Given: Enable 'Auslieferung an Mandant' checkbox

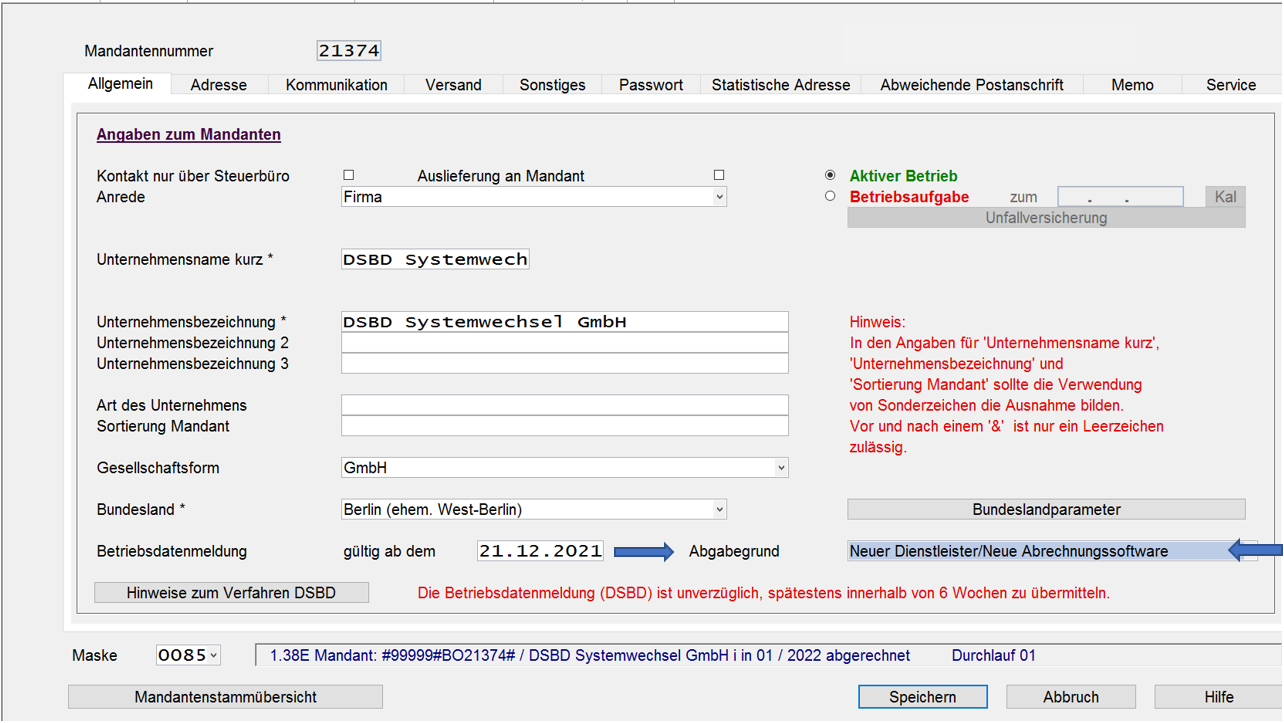Looking at the screenshot, I should pos(718,176).
